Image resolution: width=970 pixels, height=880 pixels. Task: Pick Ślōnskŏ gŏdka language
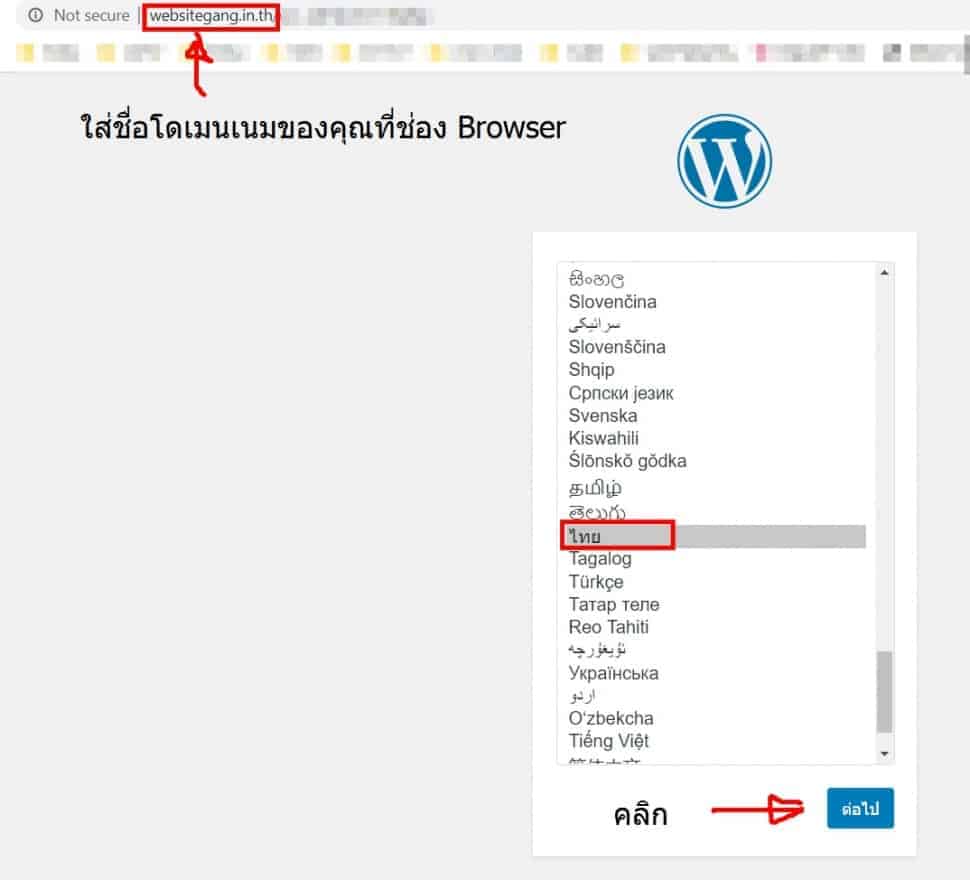tap(627, 461)
